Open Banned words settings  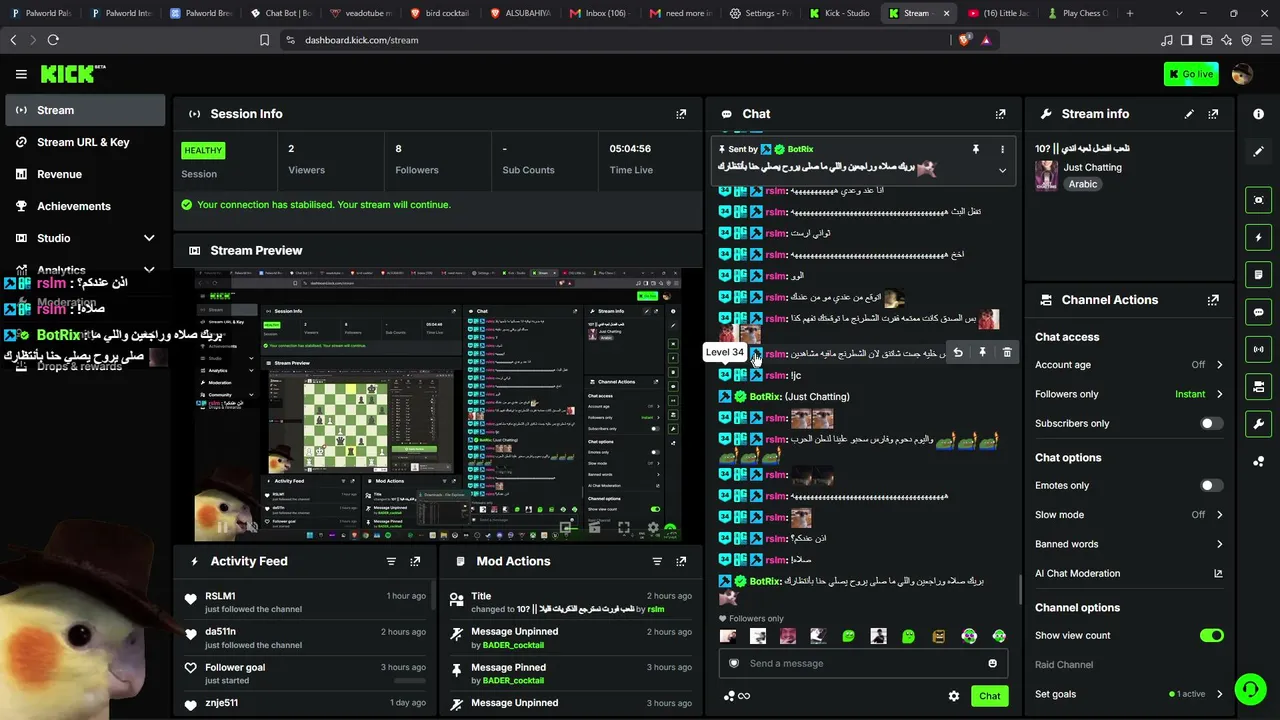click(1129, 544)
